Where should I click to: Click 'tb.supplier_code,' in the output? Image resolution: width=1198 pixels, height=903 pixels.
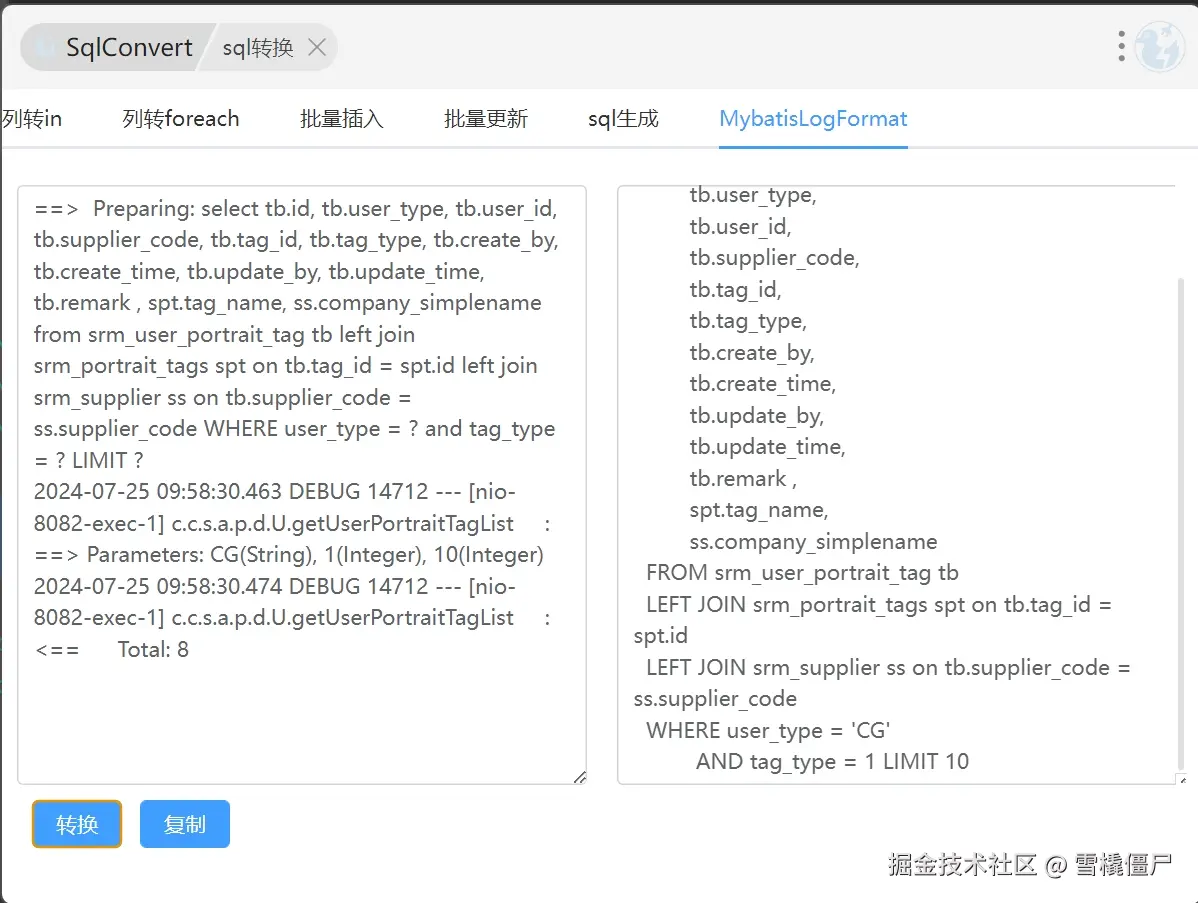[x=774, y=258]
